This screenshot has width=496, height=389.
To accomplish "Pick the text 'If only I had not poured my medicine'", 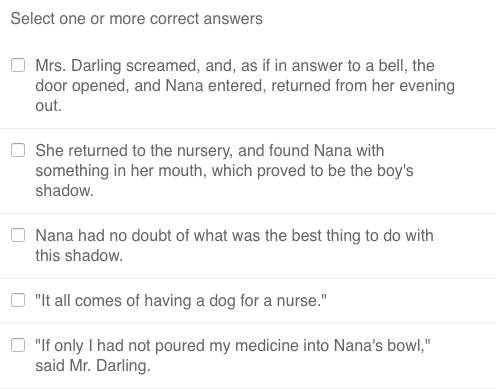I will 233,355.
